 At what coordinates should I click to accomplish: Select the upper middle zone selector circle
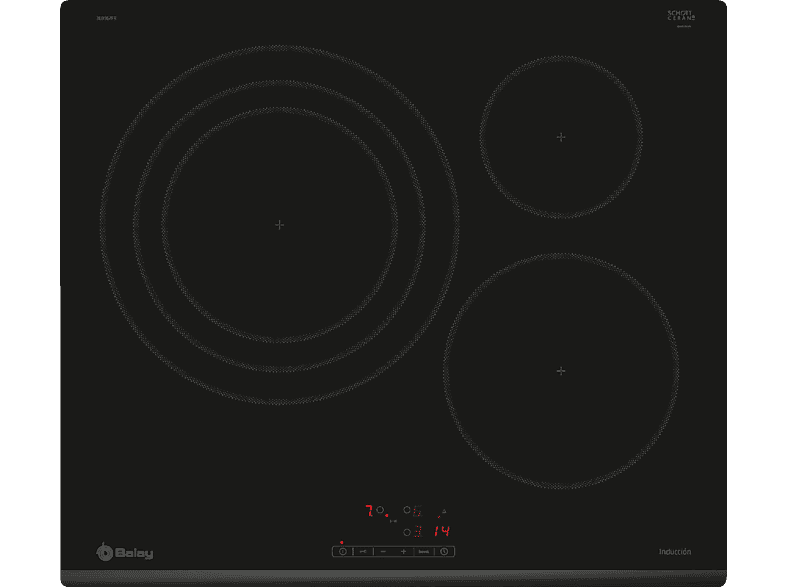(x=407, y=510)
